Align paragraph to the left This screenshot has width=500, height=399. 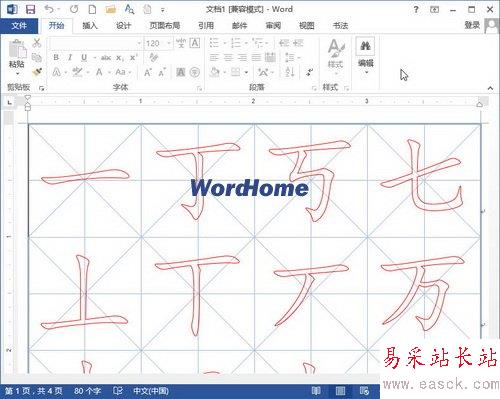[x=214, y=57]
